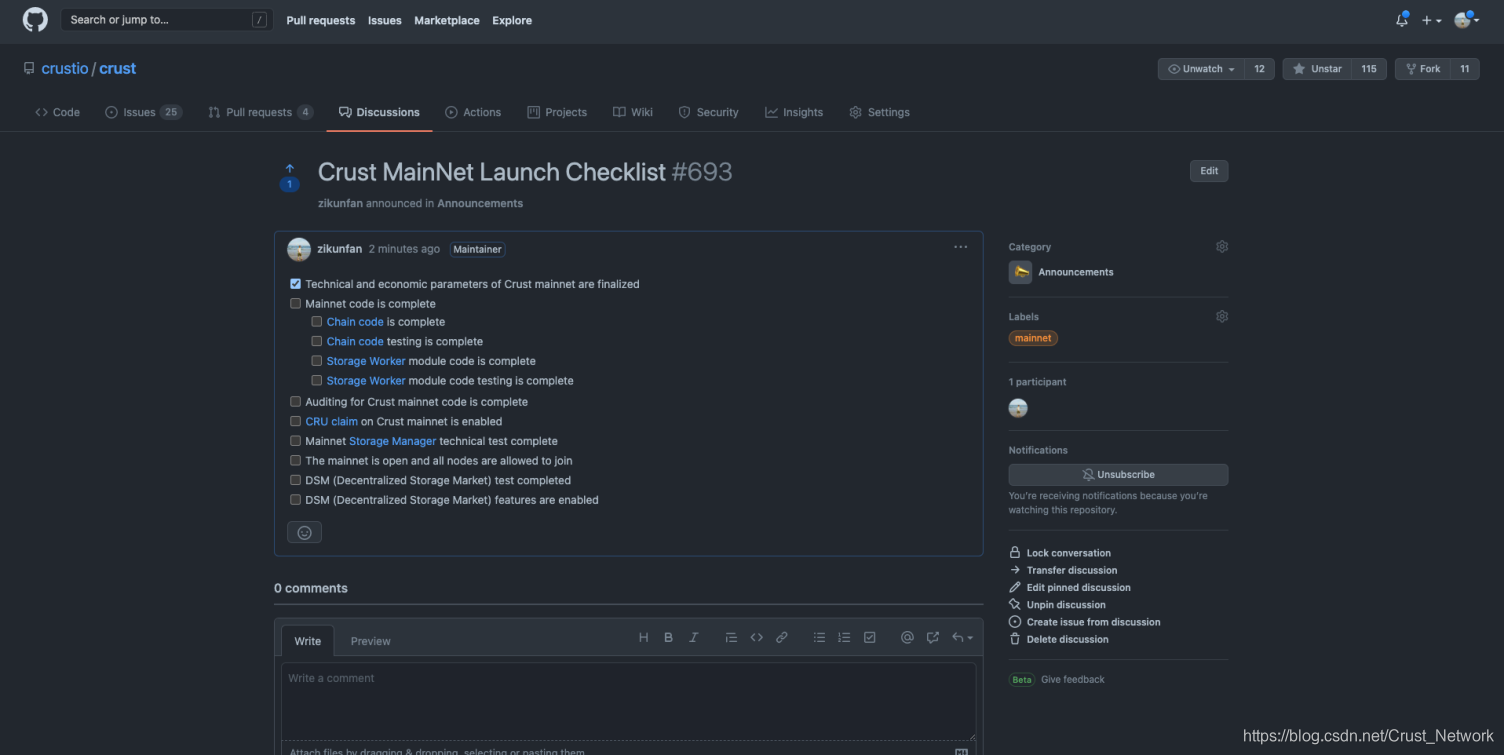Click Give feedback link

coord(1073,680)
